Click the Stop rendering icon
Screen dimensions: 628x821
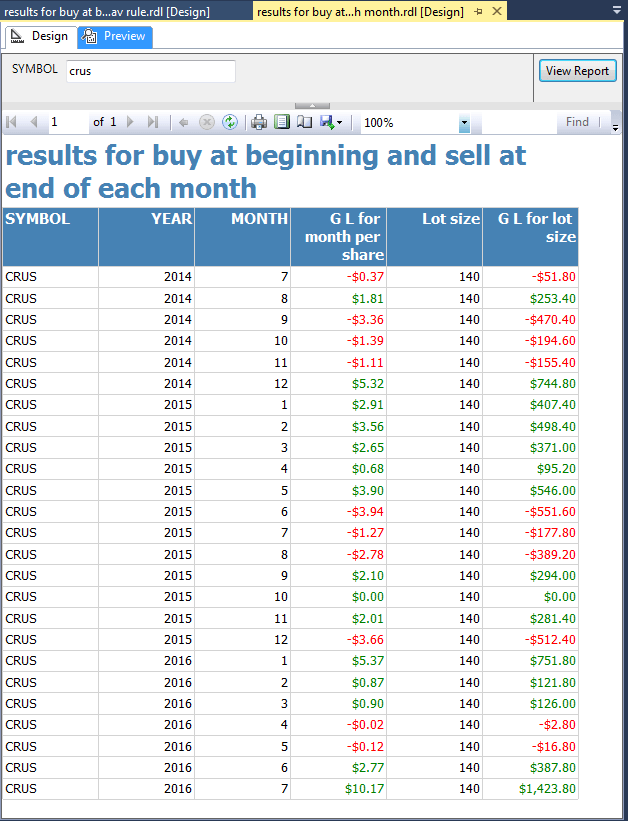[206, 122]
